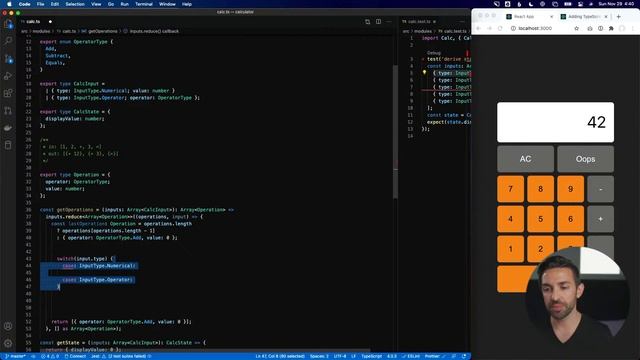Image resolution: width=640 pixels, height=360 pixels.
Task: Click the open changes icon in the editor toolbar
Action: click(367, 22)
